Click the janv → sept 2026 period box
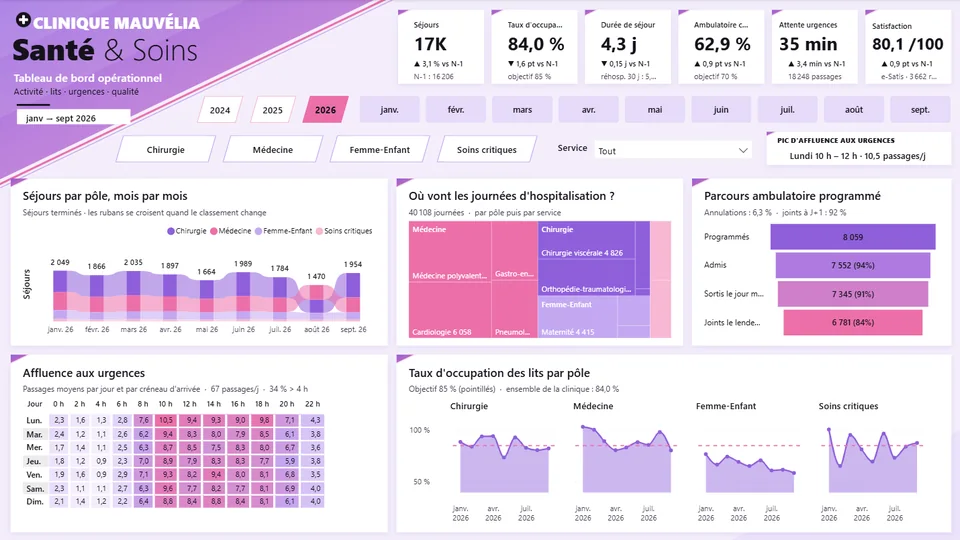960x540 pixels. (x=73, y=118)
